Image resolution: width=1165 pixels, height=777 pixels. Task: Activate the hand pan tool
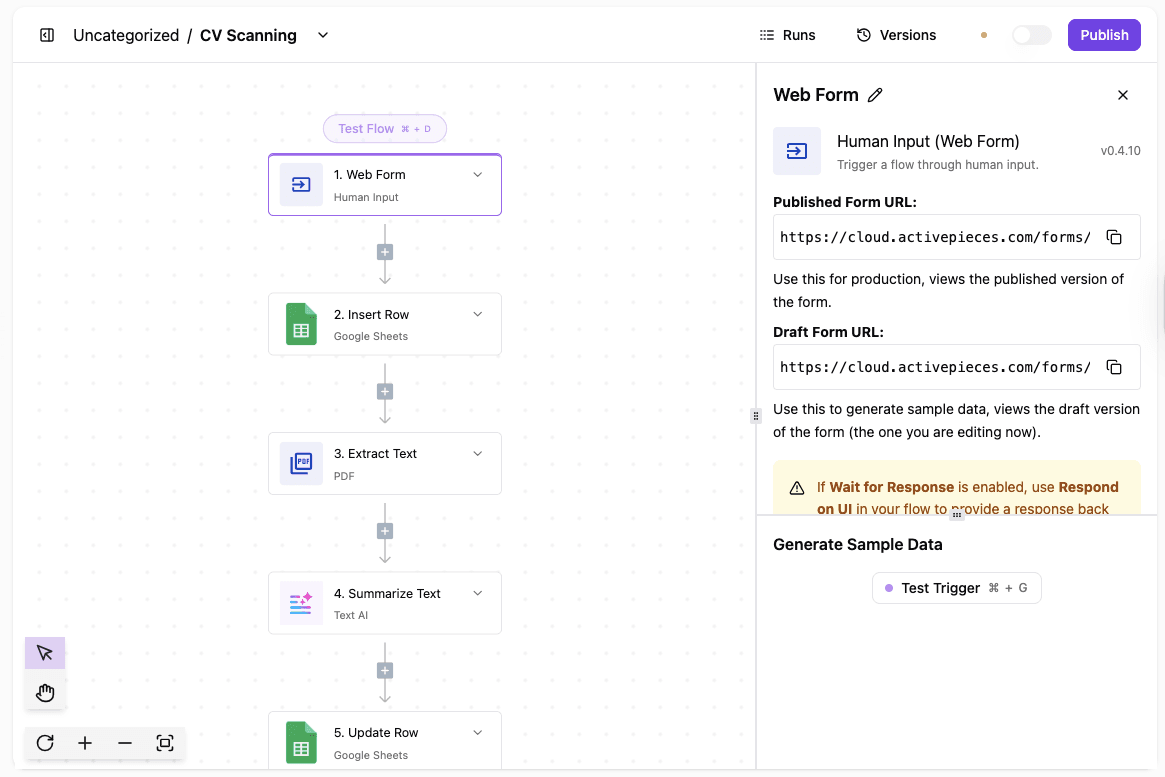point(44,691)
